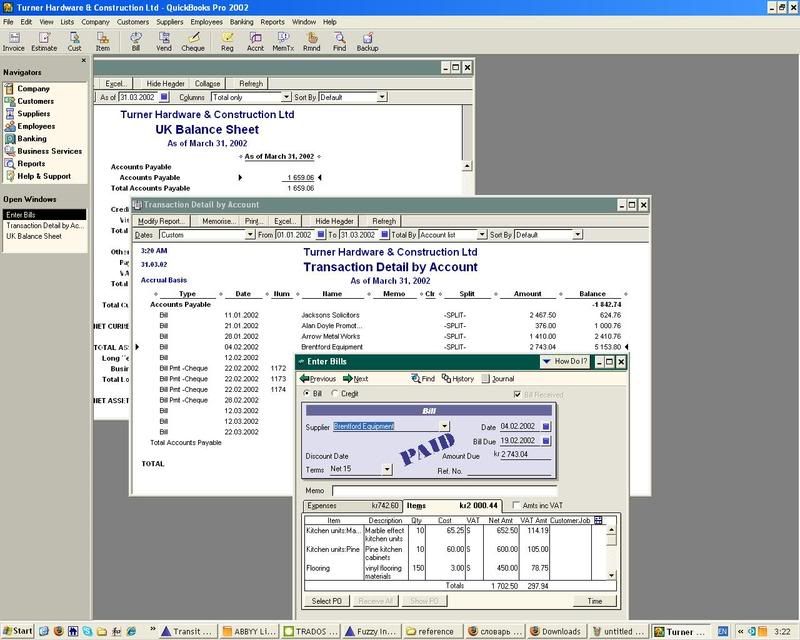
Task: Click the Memo input field
Action: pos(444,490)
